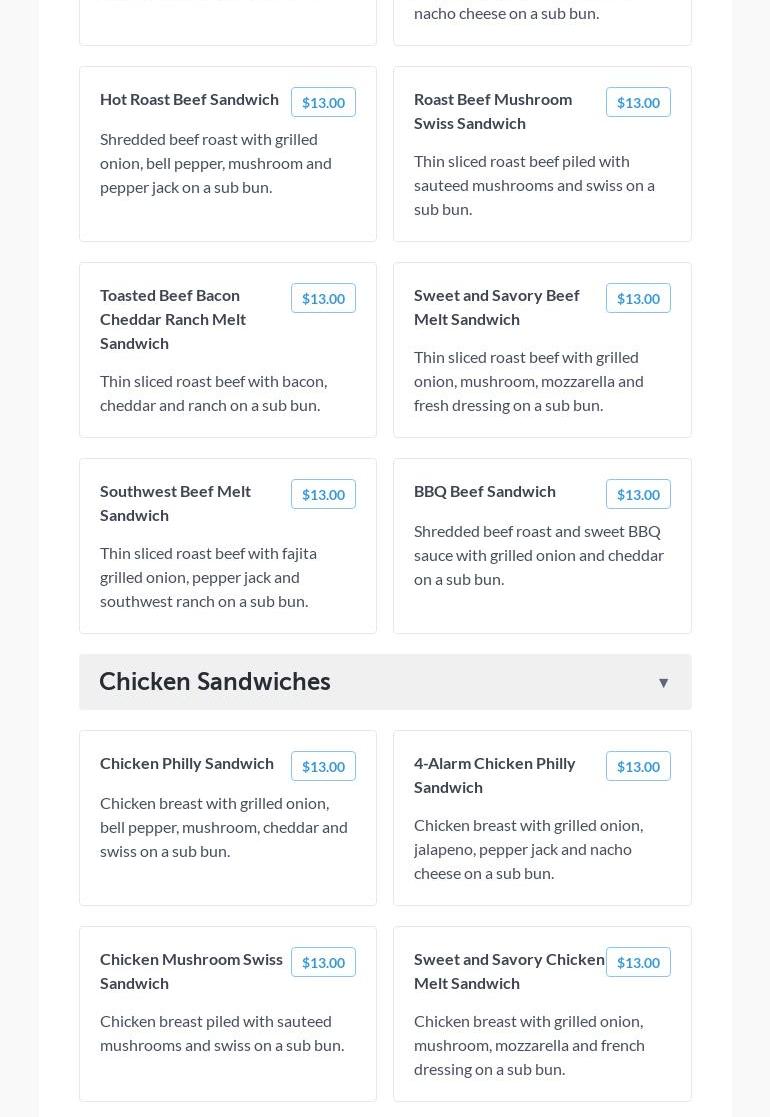Open the BBQ Beef Sandwich item title
This screenshot has height=1117, width=770.
[485, 491]
